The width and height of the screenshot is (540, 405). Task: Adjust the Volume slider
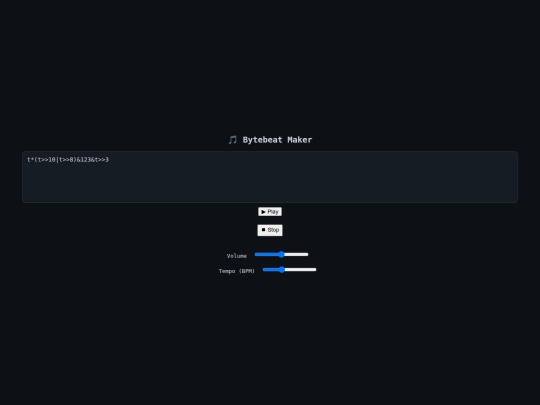281,255
